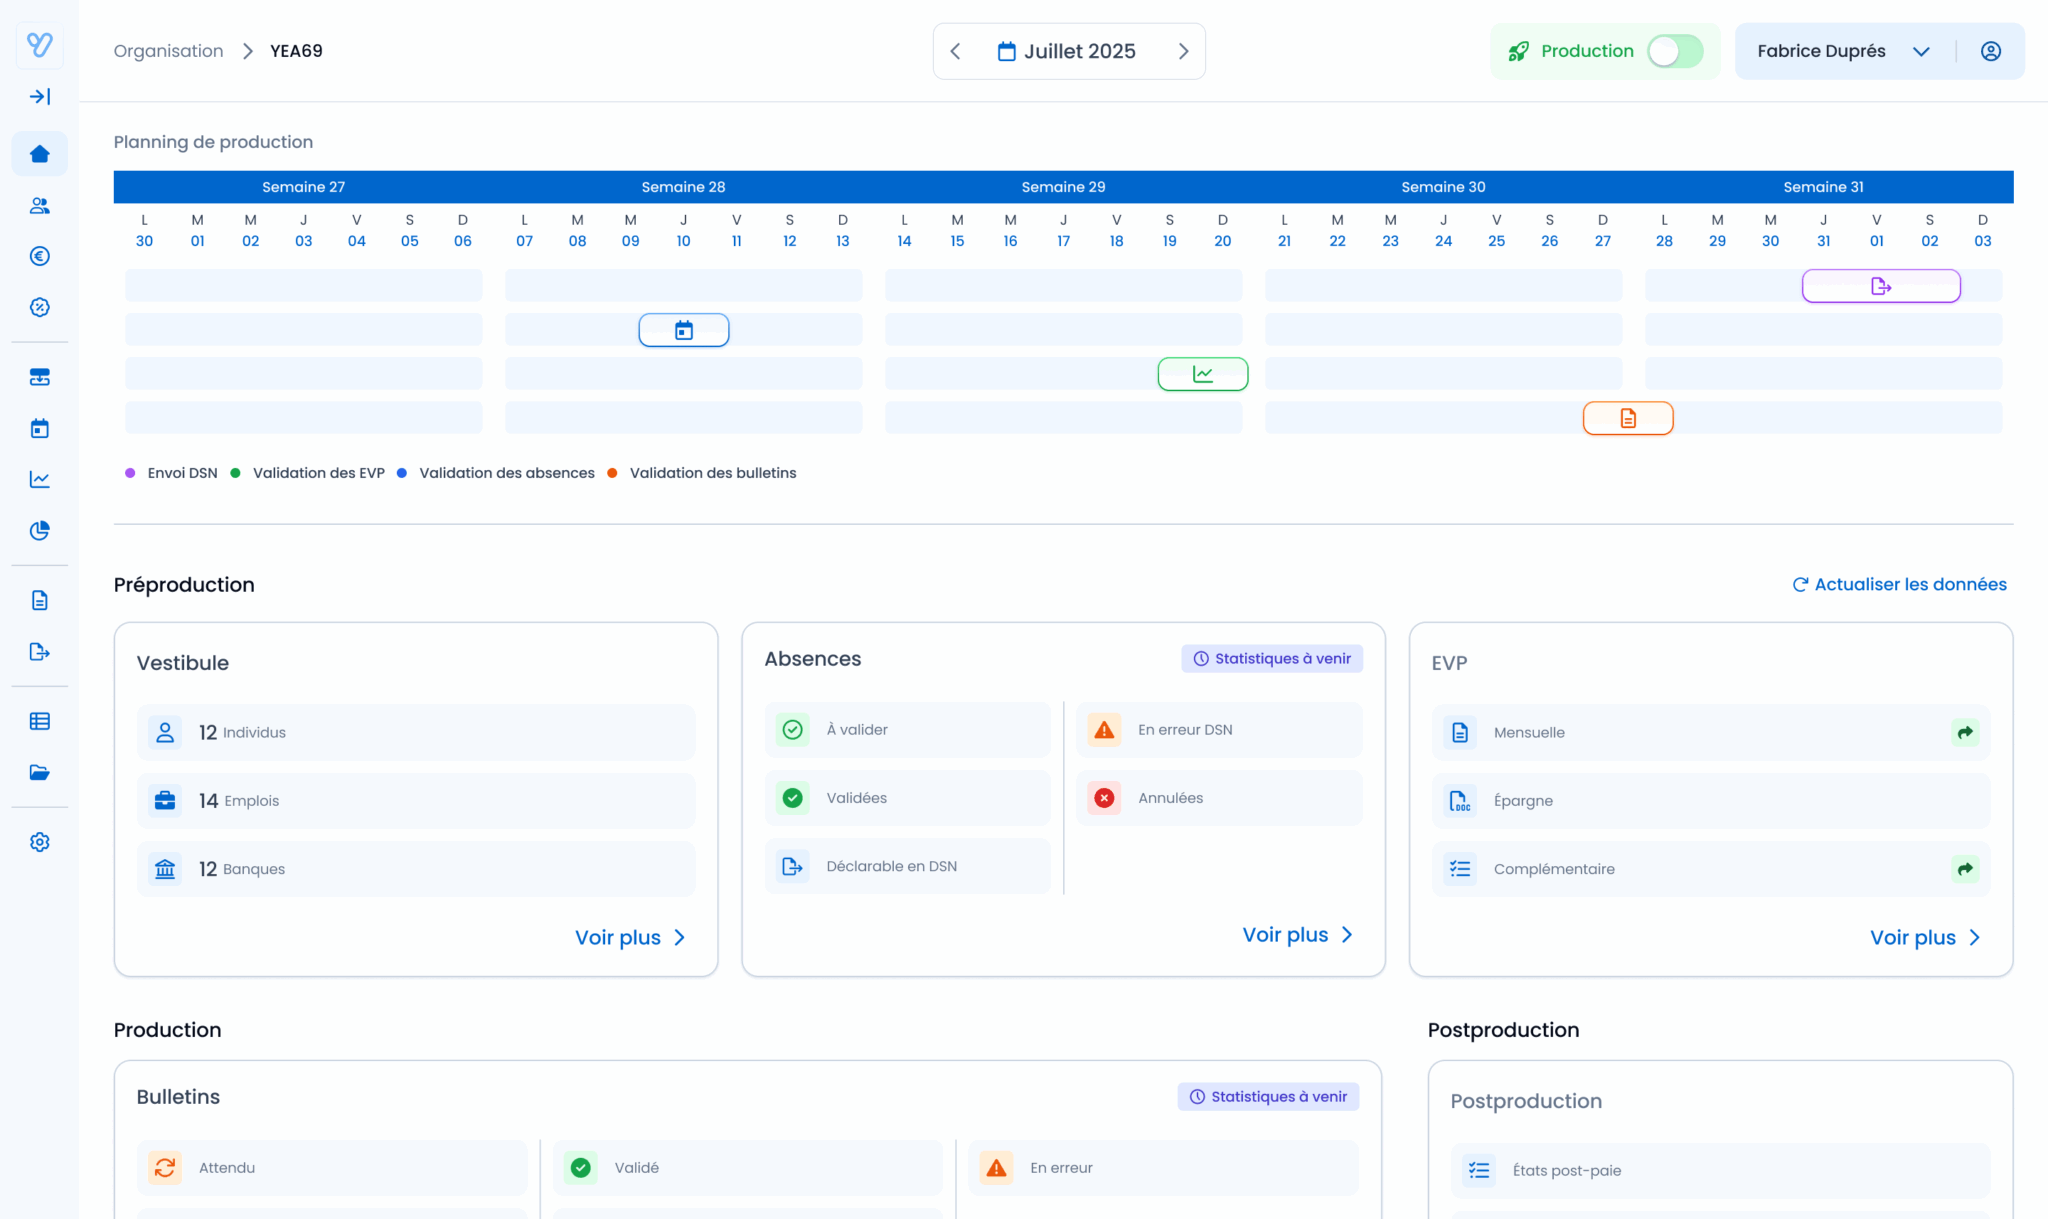The height and width of the screenshot is (1219, 2048).
Task: Click the euro payroll sidebar icon
Action: tap(40, 256)
